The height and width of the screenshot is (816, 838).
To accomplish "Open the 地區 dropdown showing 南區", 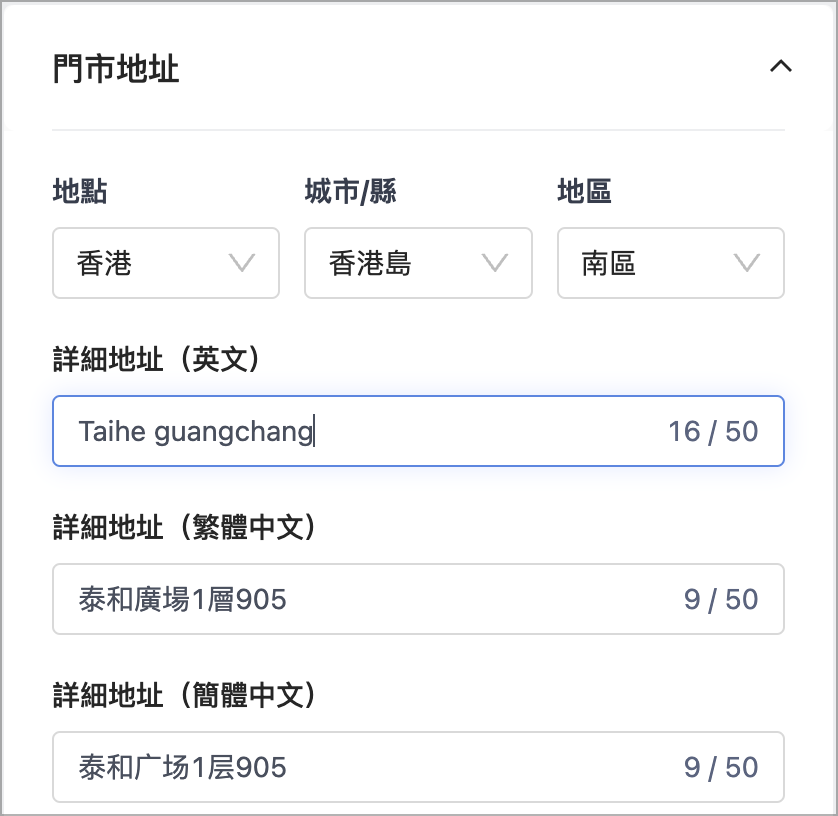I will 671,263.
